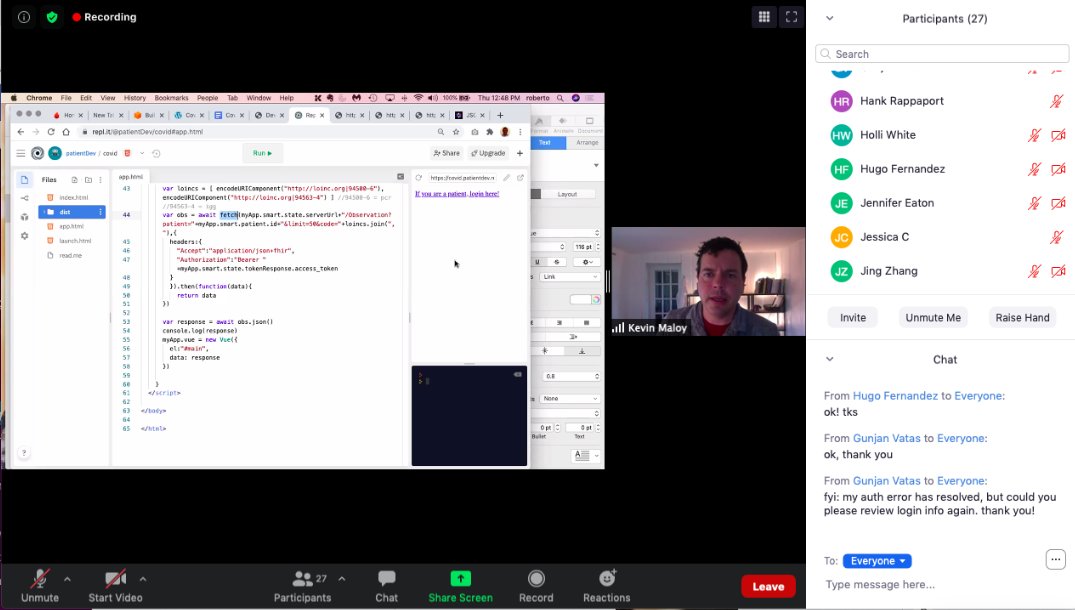Click Jing Zhang's video-off camera icon
The width and height of the screenshot is (1075, 610).
coord(1059,271)
